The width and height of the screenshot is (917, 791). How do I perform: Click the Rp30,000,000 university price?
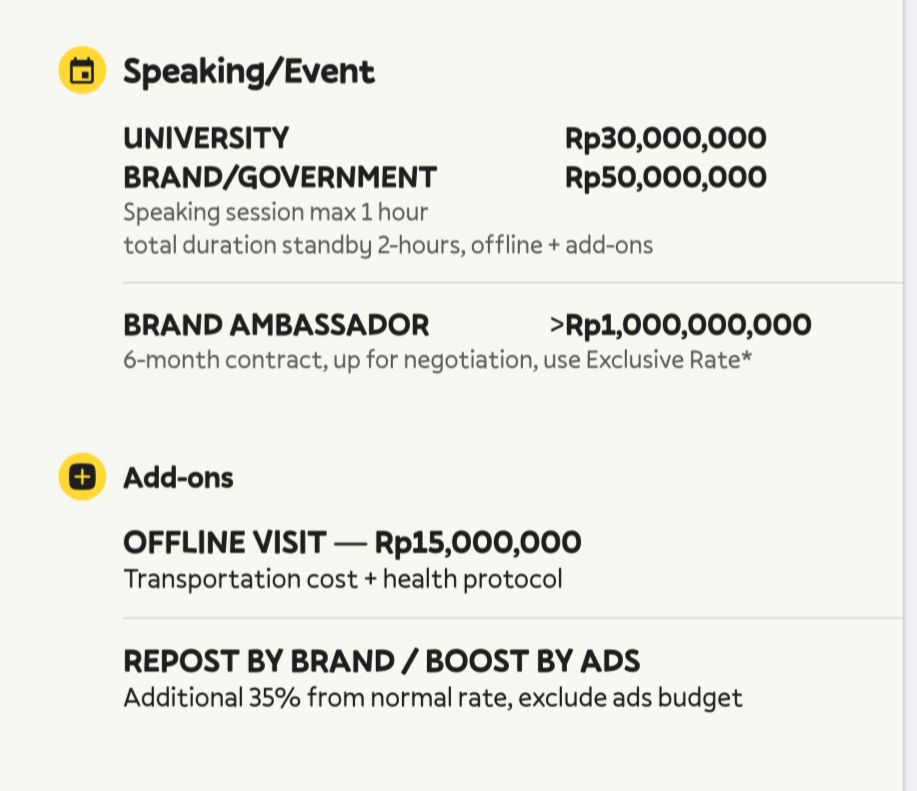click(x=665, y=138)
